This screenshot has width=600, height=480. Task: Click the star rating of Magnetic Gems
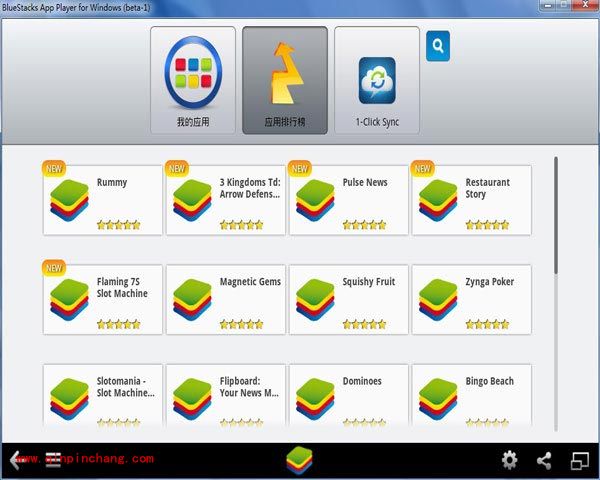point(241,325)
